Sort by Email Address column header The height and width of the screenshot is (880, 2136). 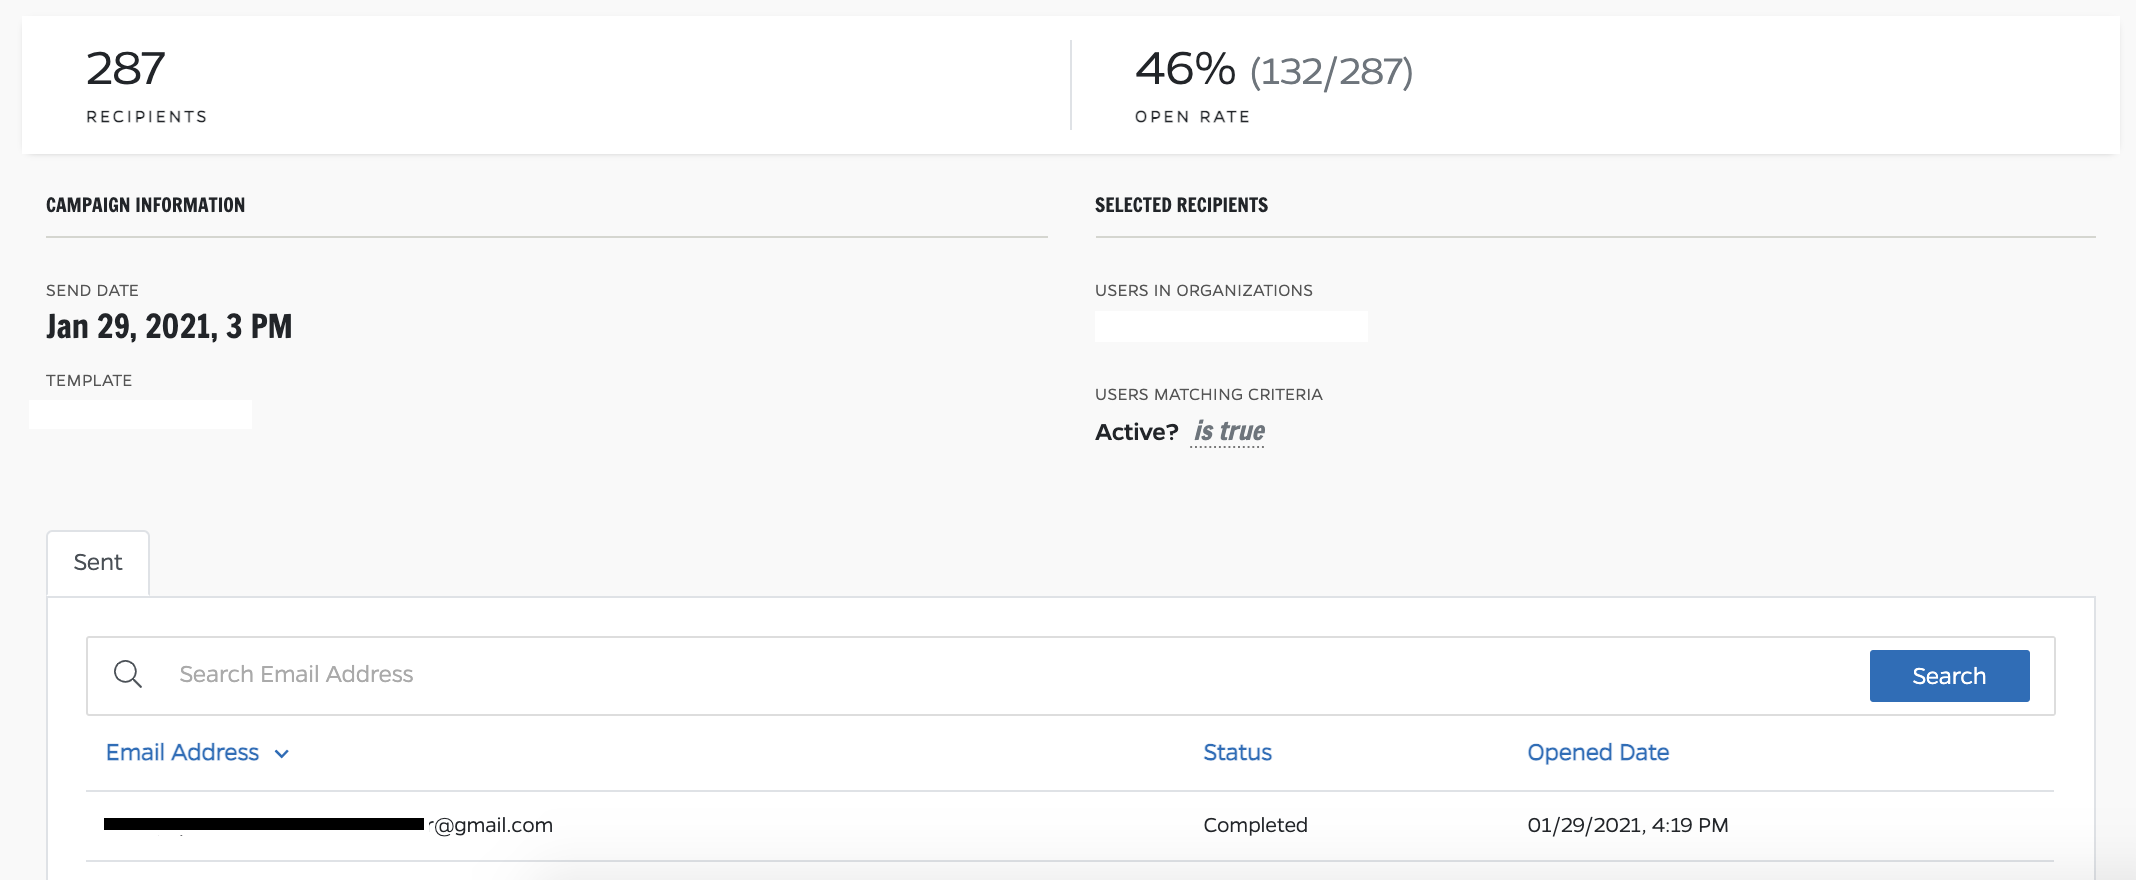point(182,753)
